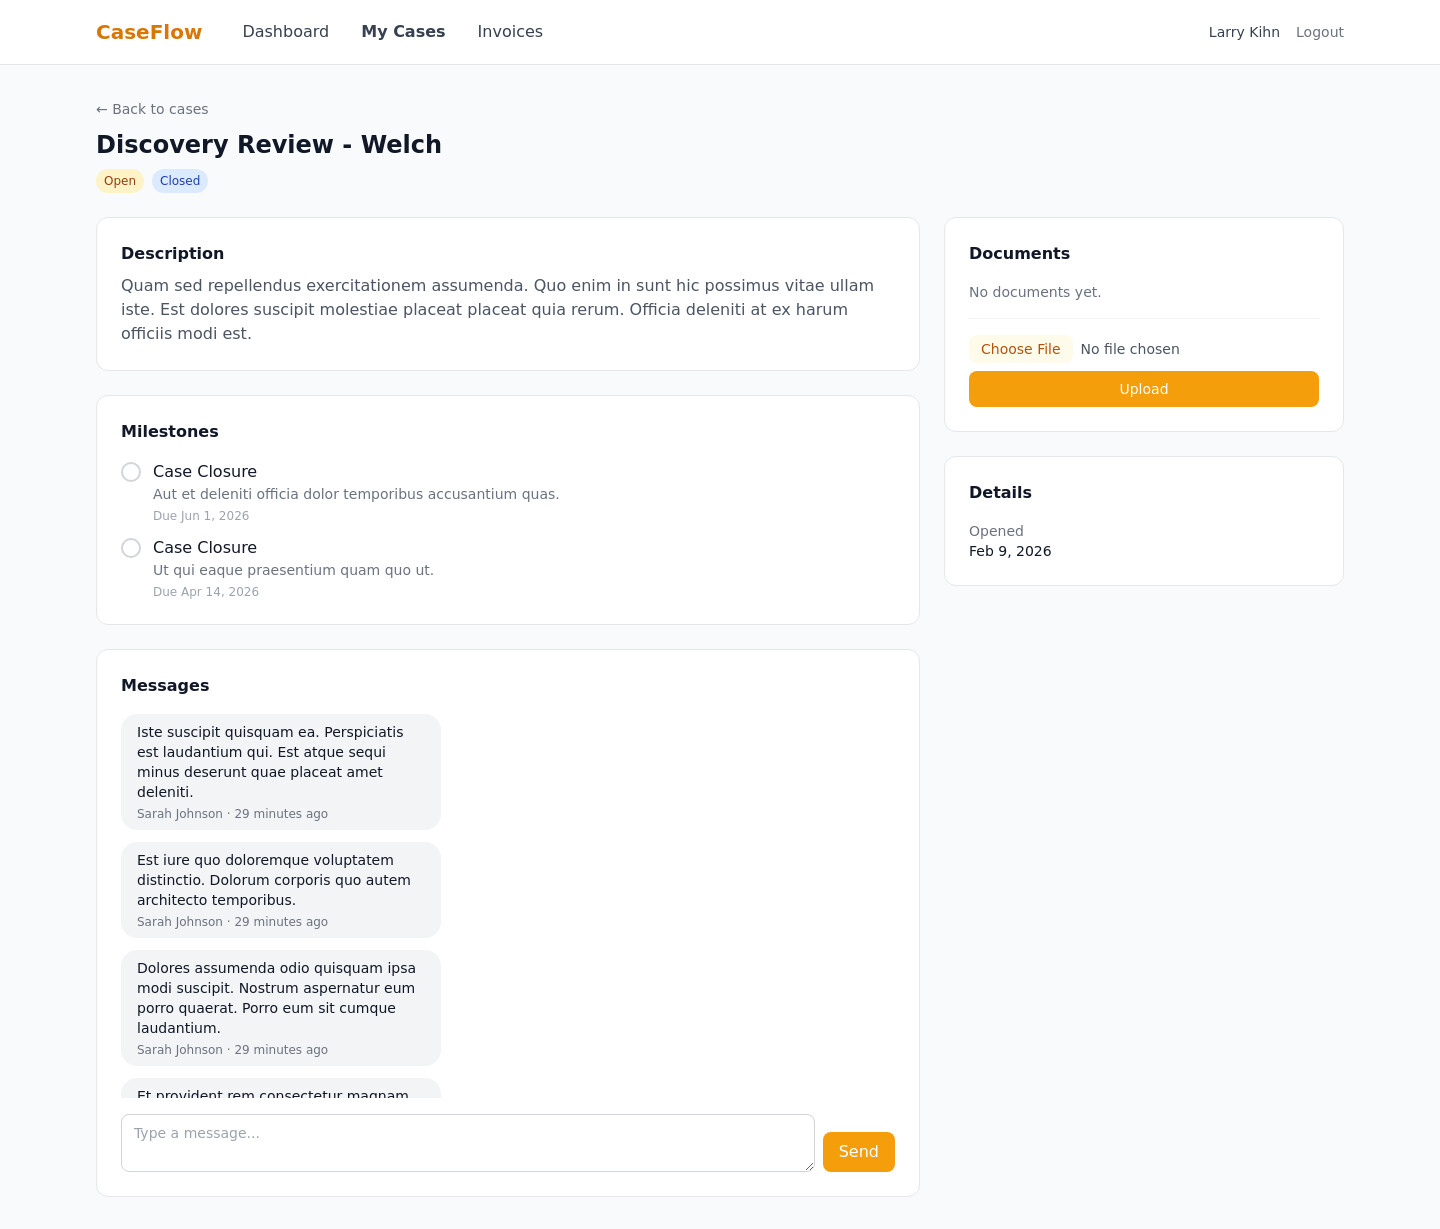Image resolution: width=1440 pixels, height=1229 pixels.
Task: Select the Open status badge
Action: [119, 181]
